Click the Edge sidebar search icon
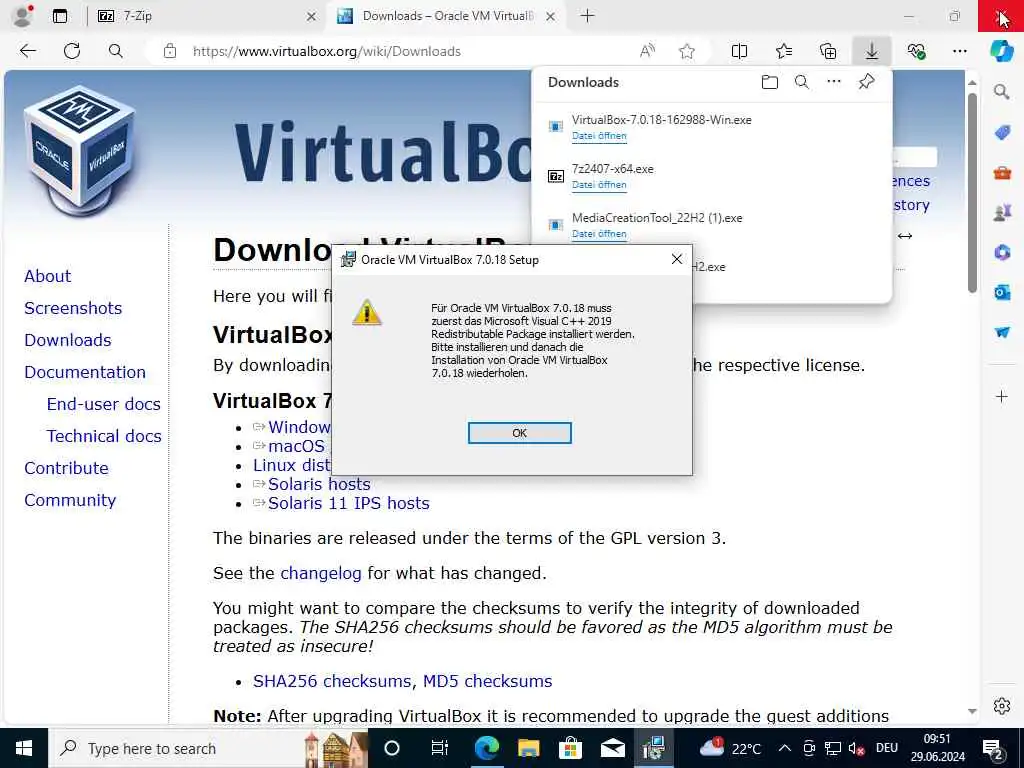Screen dimensions: 1024x768 (1001, 92)
